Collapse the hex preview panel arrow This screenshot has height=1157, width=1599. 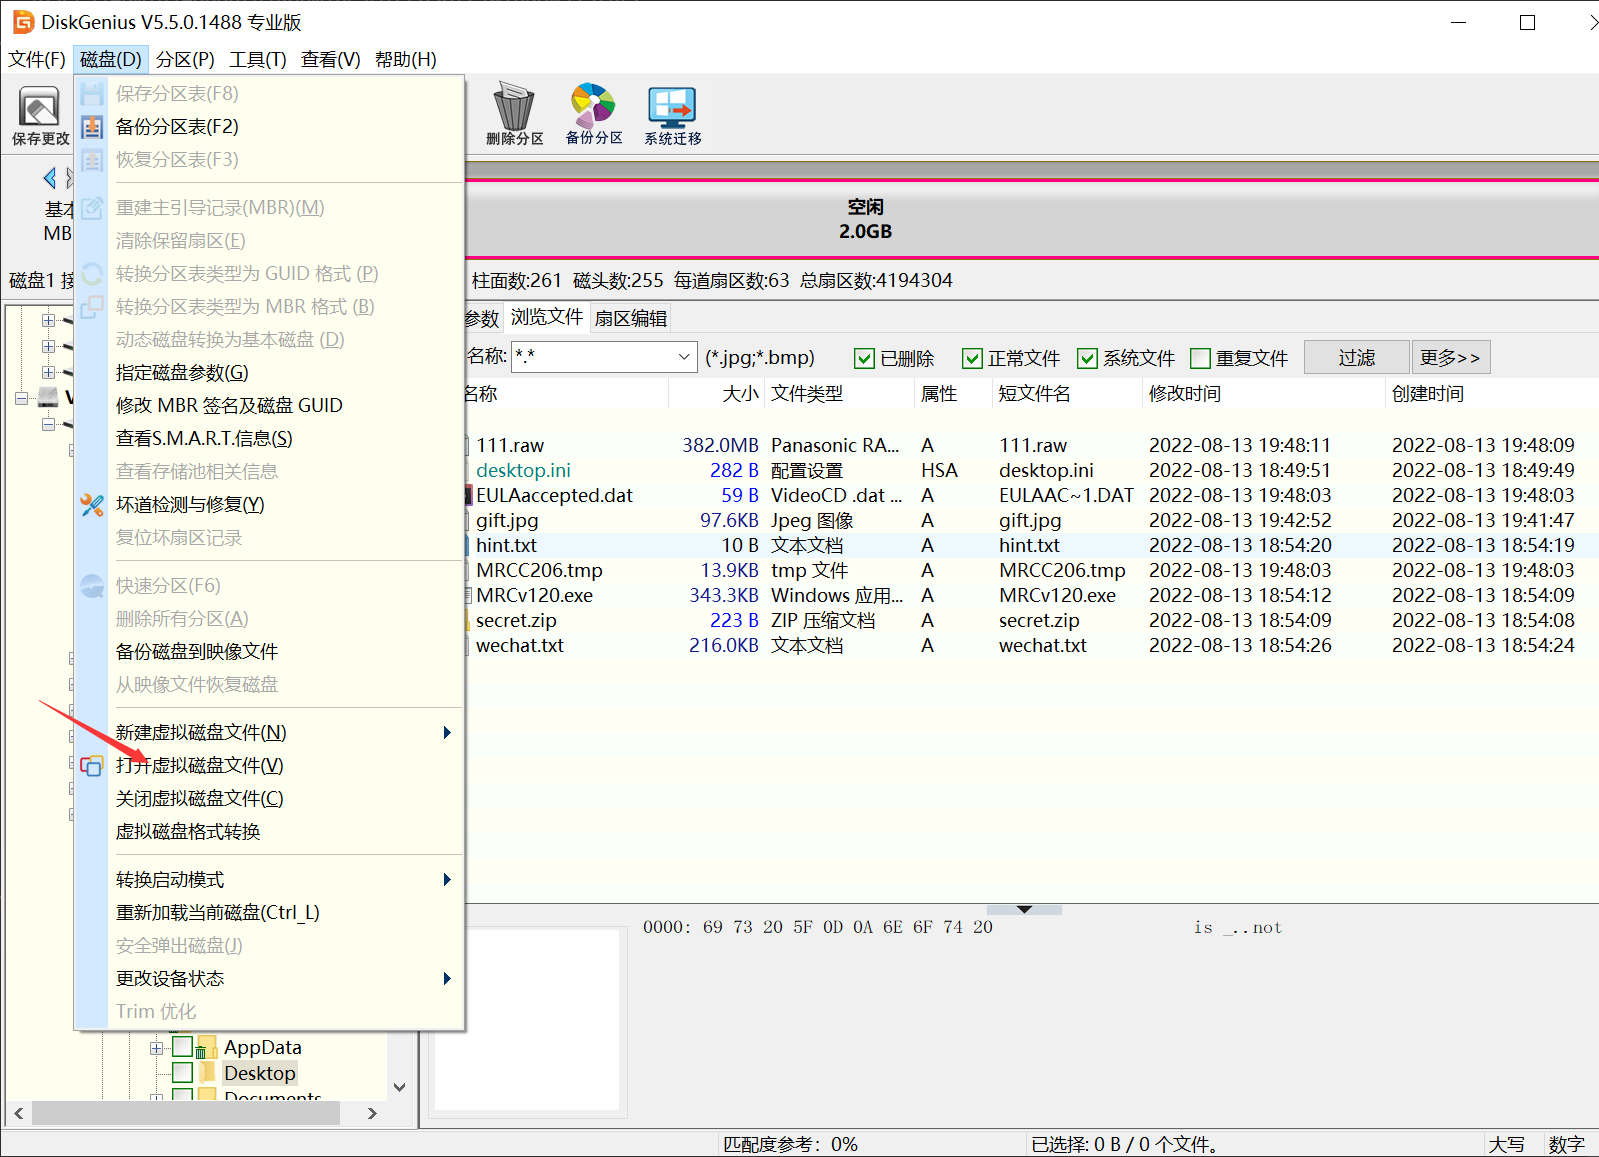pyautogui.click(x=1024, y=909)
